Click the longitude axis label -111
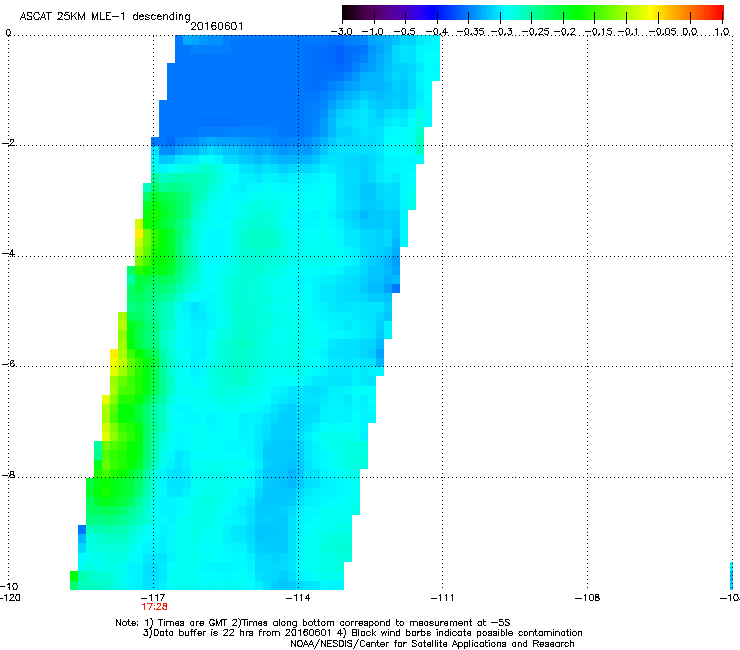 [x=442, y=598]
